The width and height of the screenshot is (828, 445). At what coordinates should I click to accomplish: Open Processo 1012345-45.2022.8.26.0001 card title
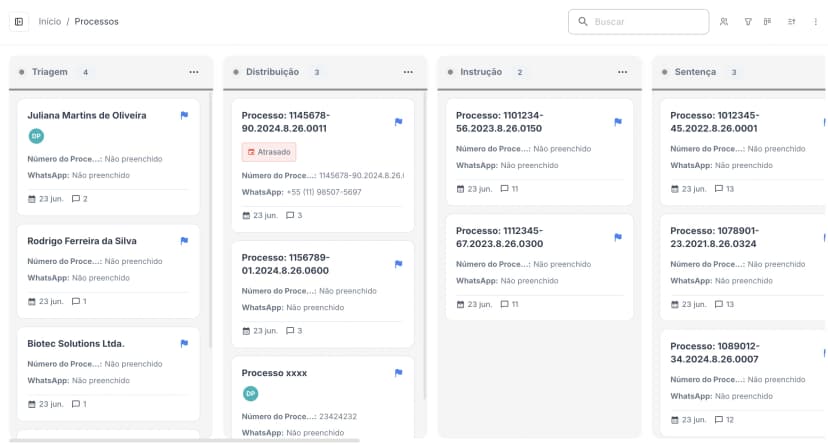click(x=714, y=122)
